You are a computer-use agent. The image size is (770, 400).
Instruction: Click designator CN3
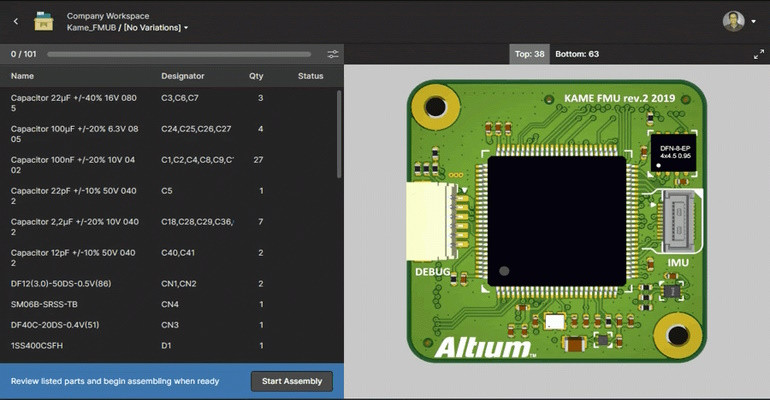point(170,325)
